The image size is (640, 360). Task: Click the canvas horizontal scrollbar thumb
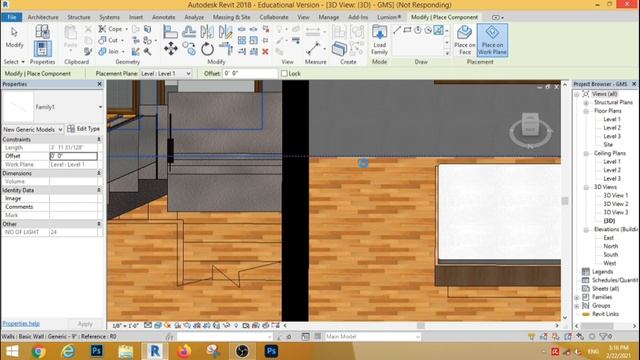click(x=421, y=326)
